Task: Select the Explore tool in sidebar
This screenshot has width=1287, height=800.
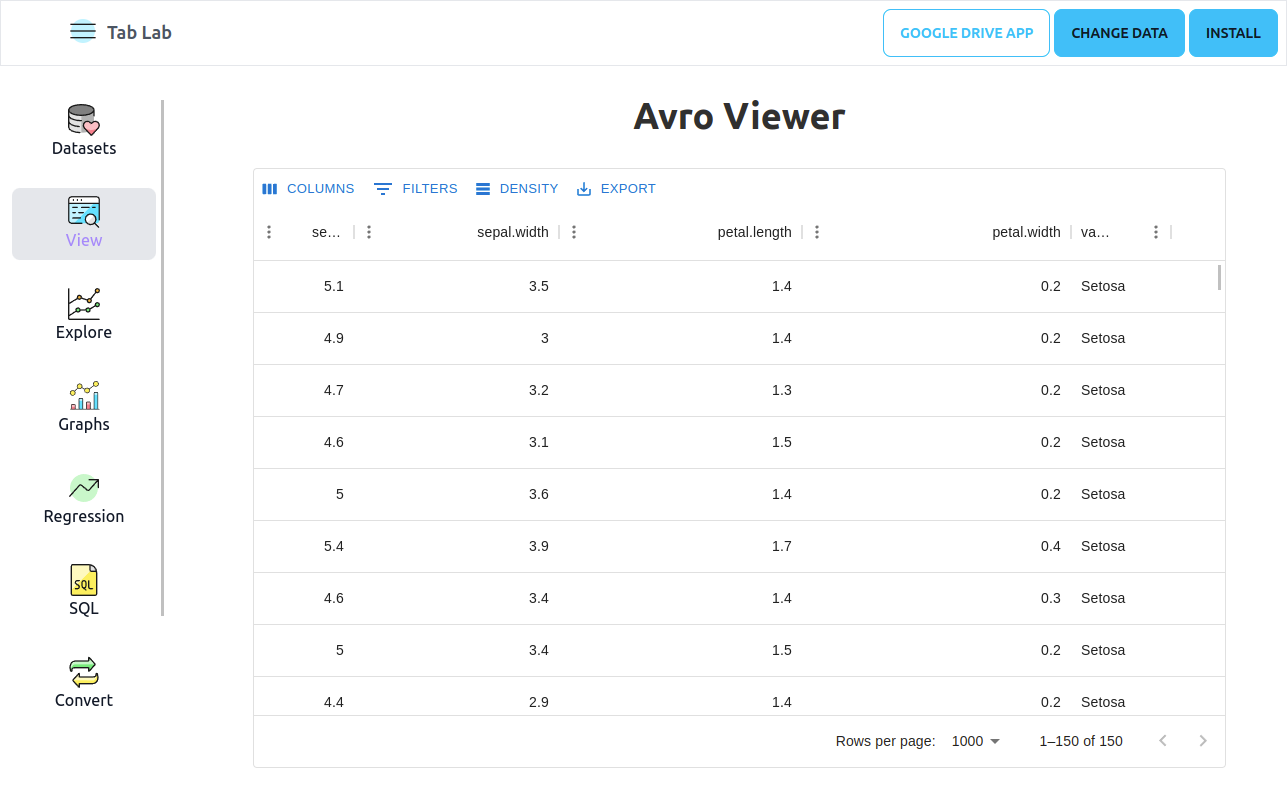Action: coord(83,312)
